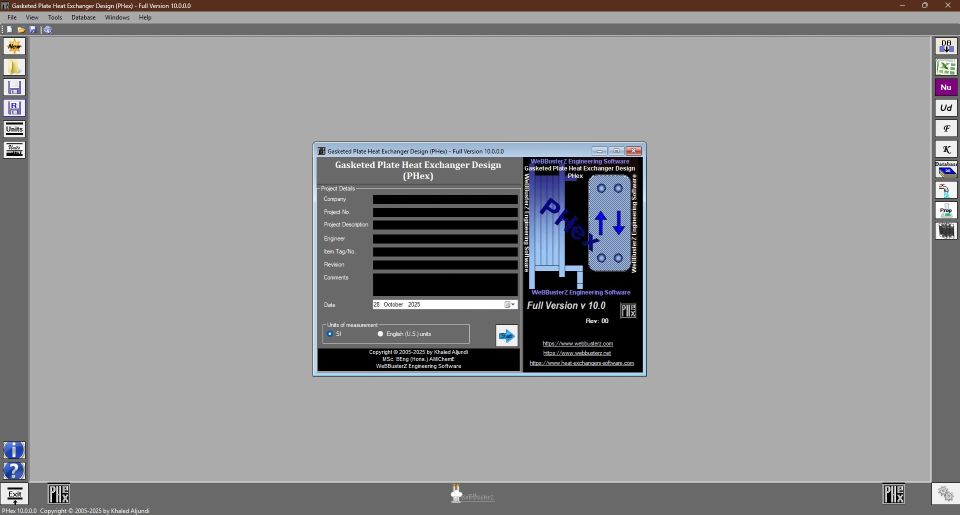Open the View menu
This screenshot has height=515, width=960.
tap(32, 17)
